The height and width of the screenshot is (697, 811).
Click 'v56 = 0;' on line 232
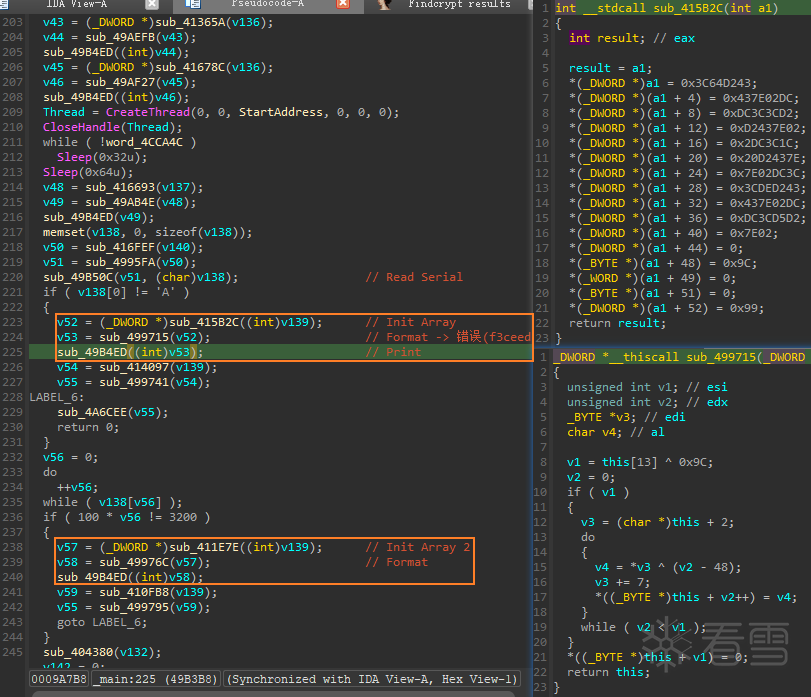click(x=70, y=457)
